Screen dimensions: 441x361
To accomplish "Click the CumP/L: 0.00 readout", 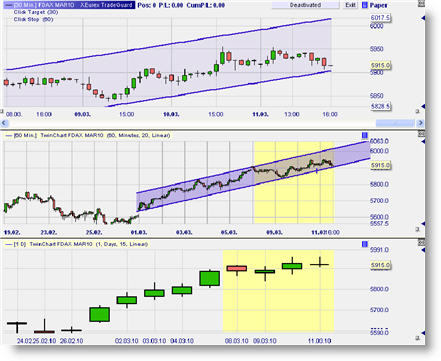I will tap(206, 5).
